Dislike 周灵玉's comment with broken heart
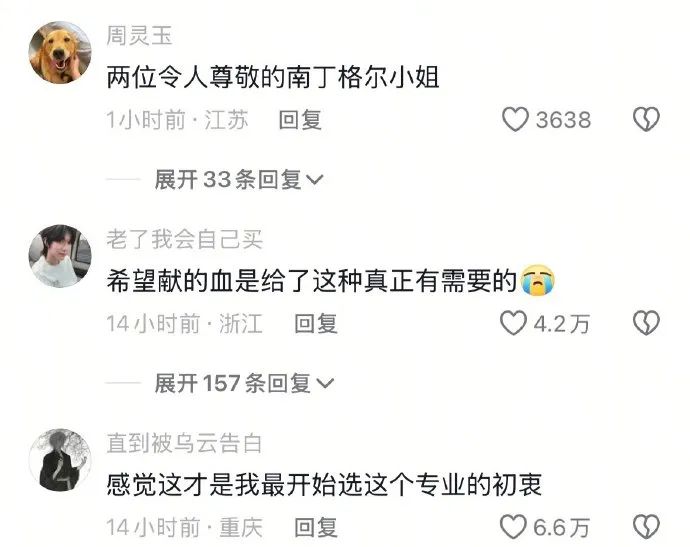The width and height of the screenshot is (690, 547). click(x=646, y=119)
